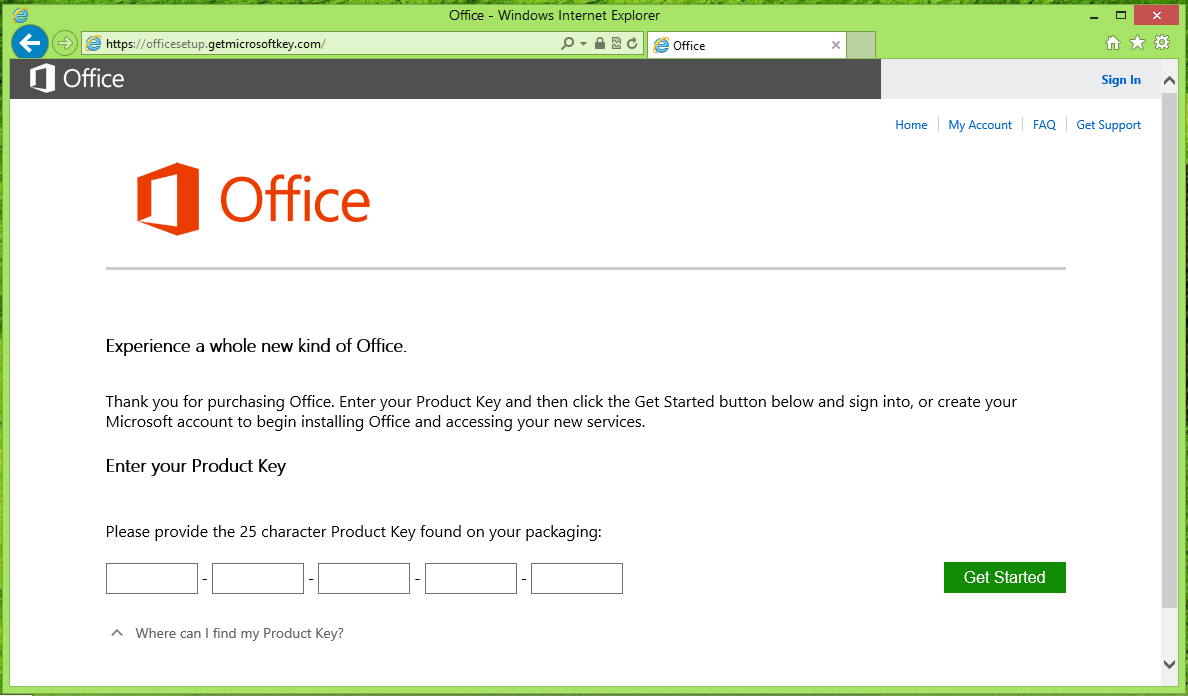Minimize the Internet Explorer window
1188x696 pixels.
pyautogui.click(x=1094, y=15)
